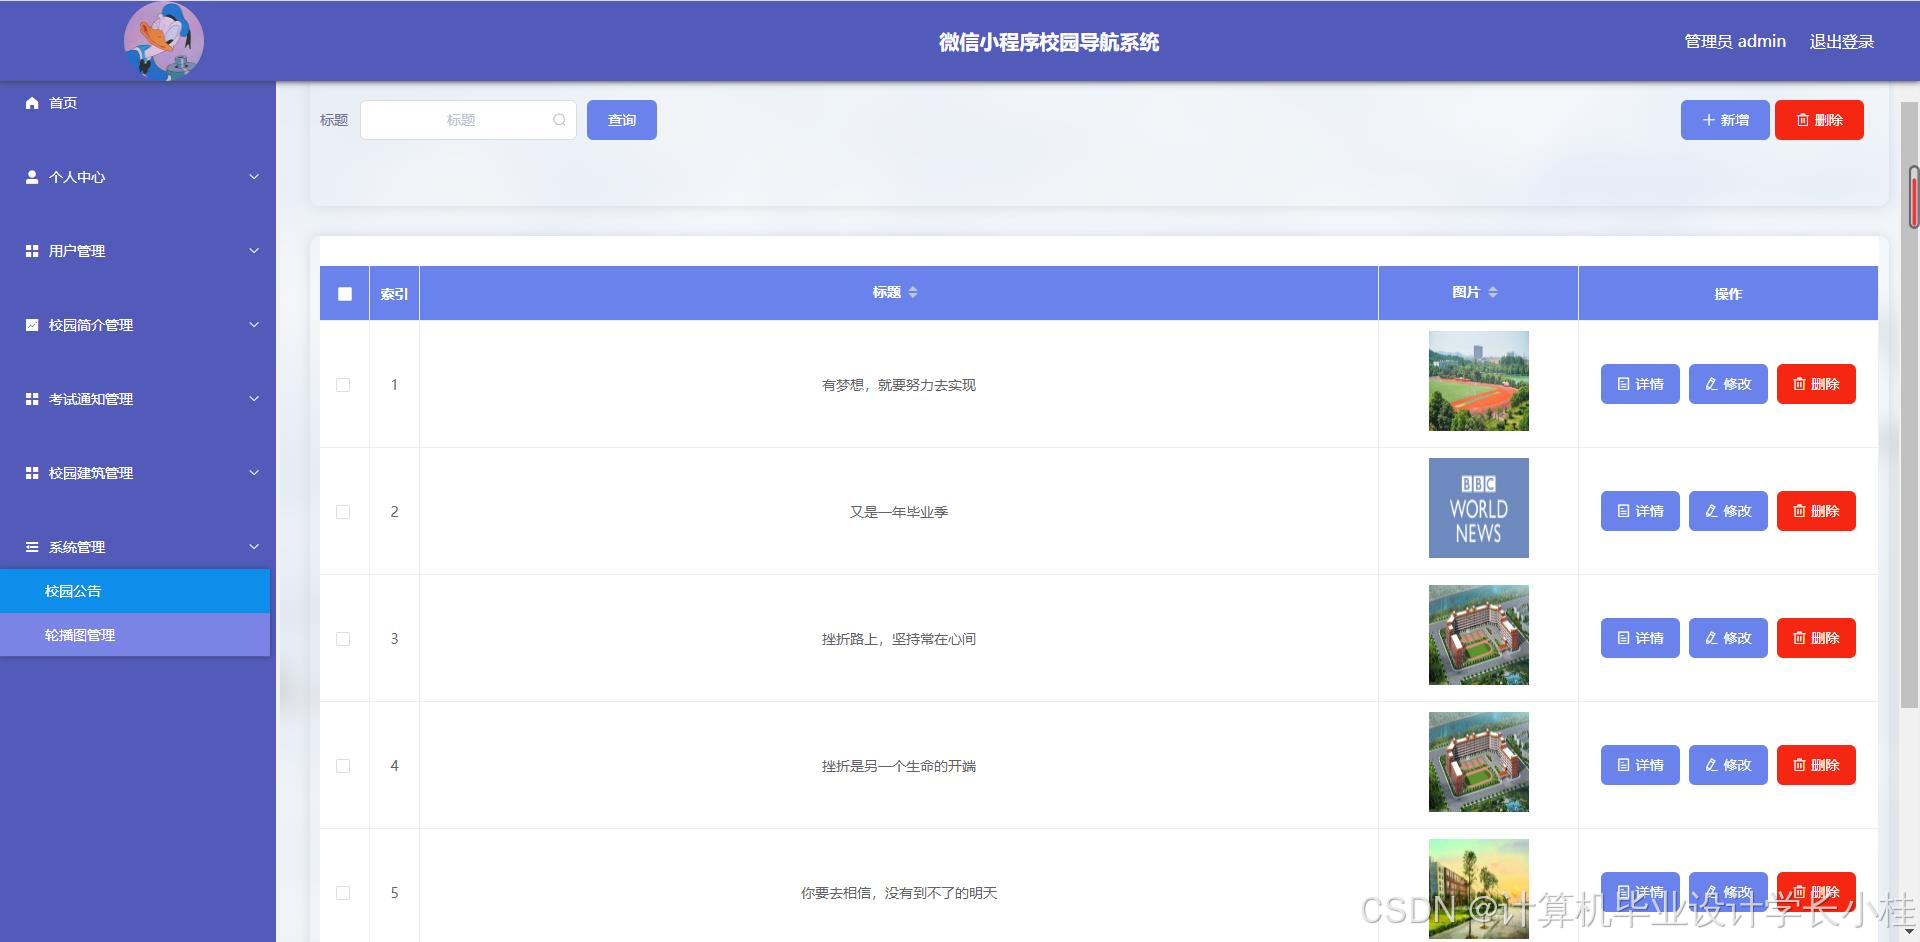Screen dimensions: 1920x942
Task: Click 修改 for row 挫折是另一个生命的开端
Action: click(1728, 765)
